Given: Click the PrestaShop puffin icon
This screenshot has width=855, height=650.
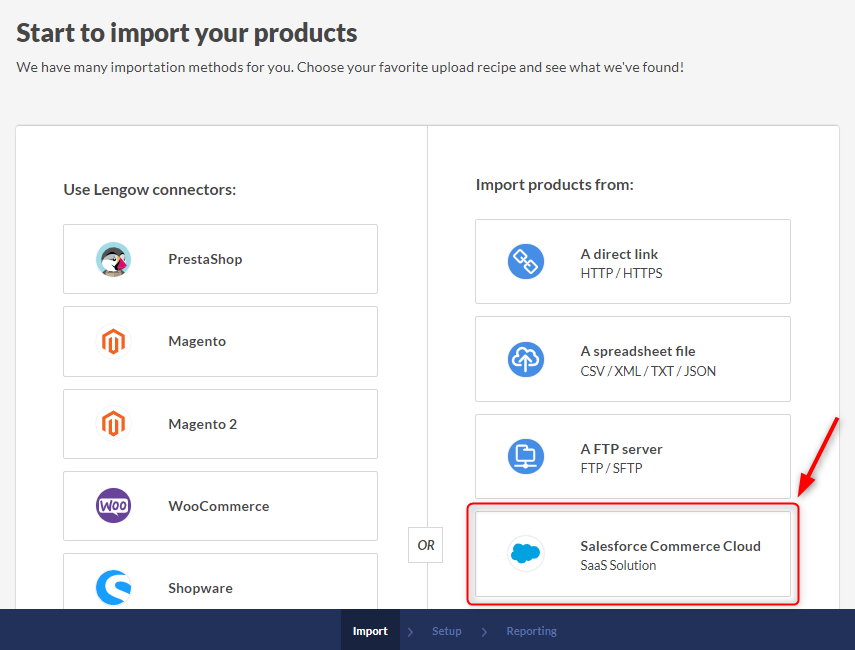Looking at the screenshot, I should click(113, 259).
